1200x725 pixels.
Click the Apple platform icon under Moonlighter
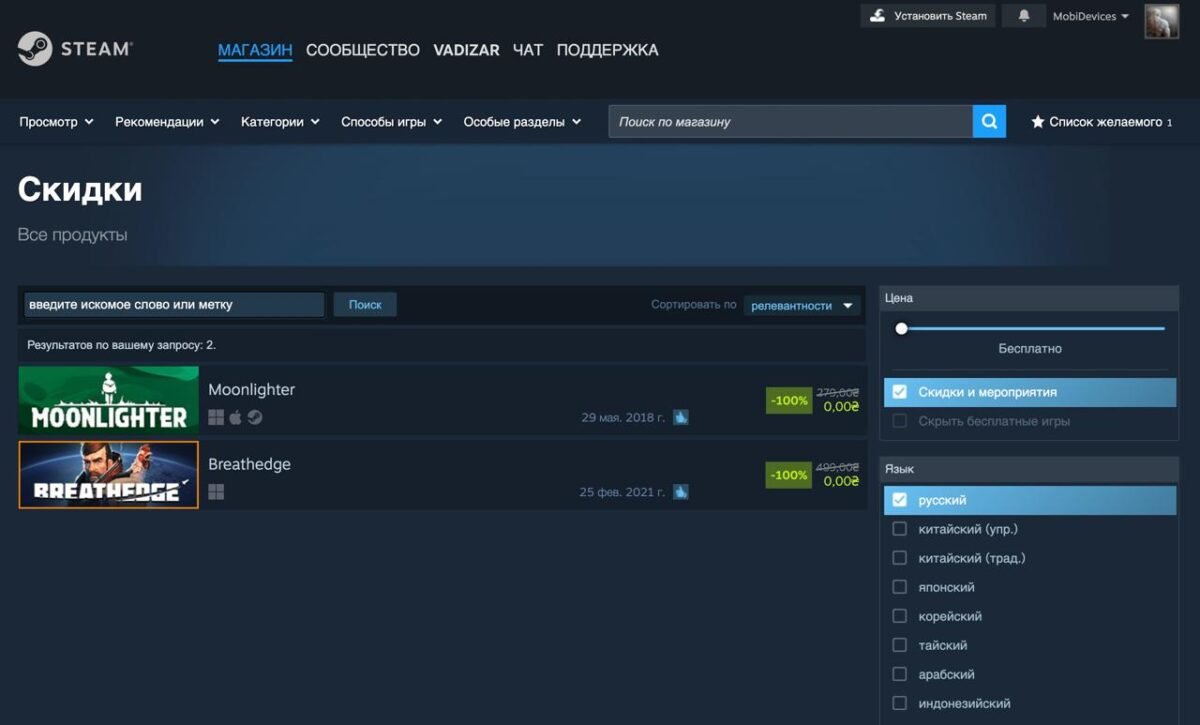click(x=236, y=417)
